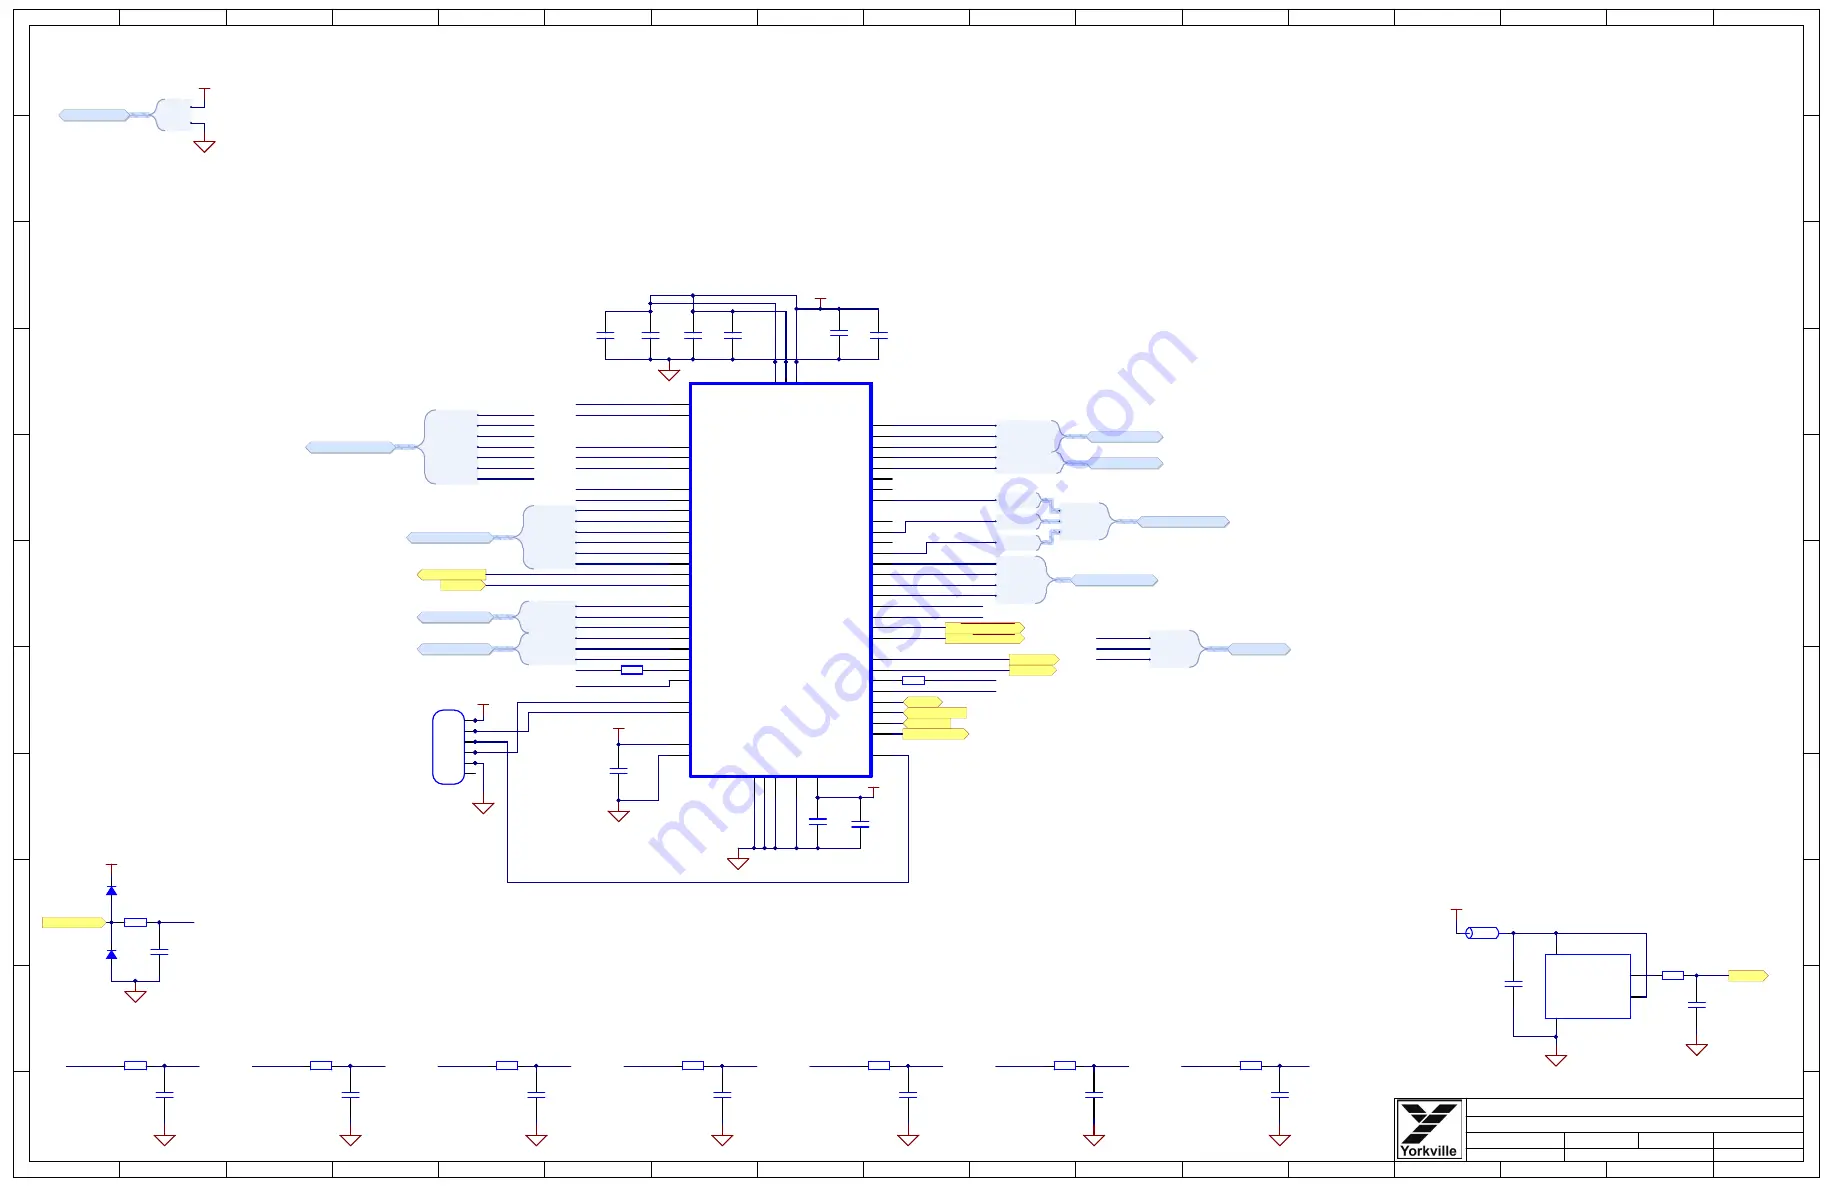Screen dimensions: 1835x1188
Task: Select the rounded connector symbol left of the IC
Action: pos(448,747)
